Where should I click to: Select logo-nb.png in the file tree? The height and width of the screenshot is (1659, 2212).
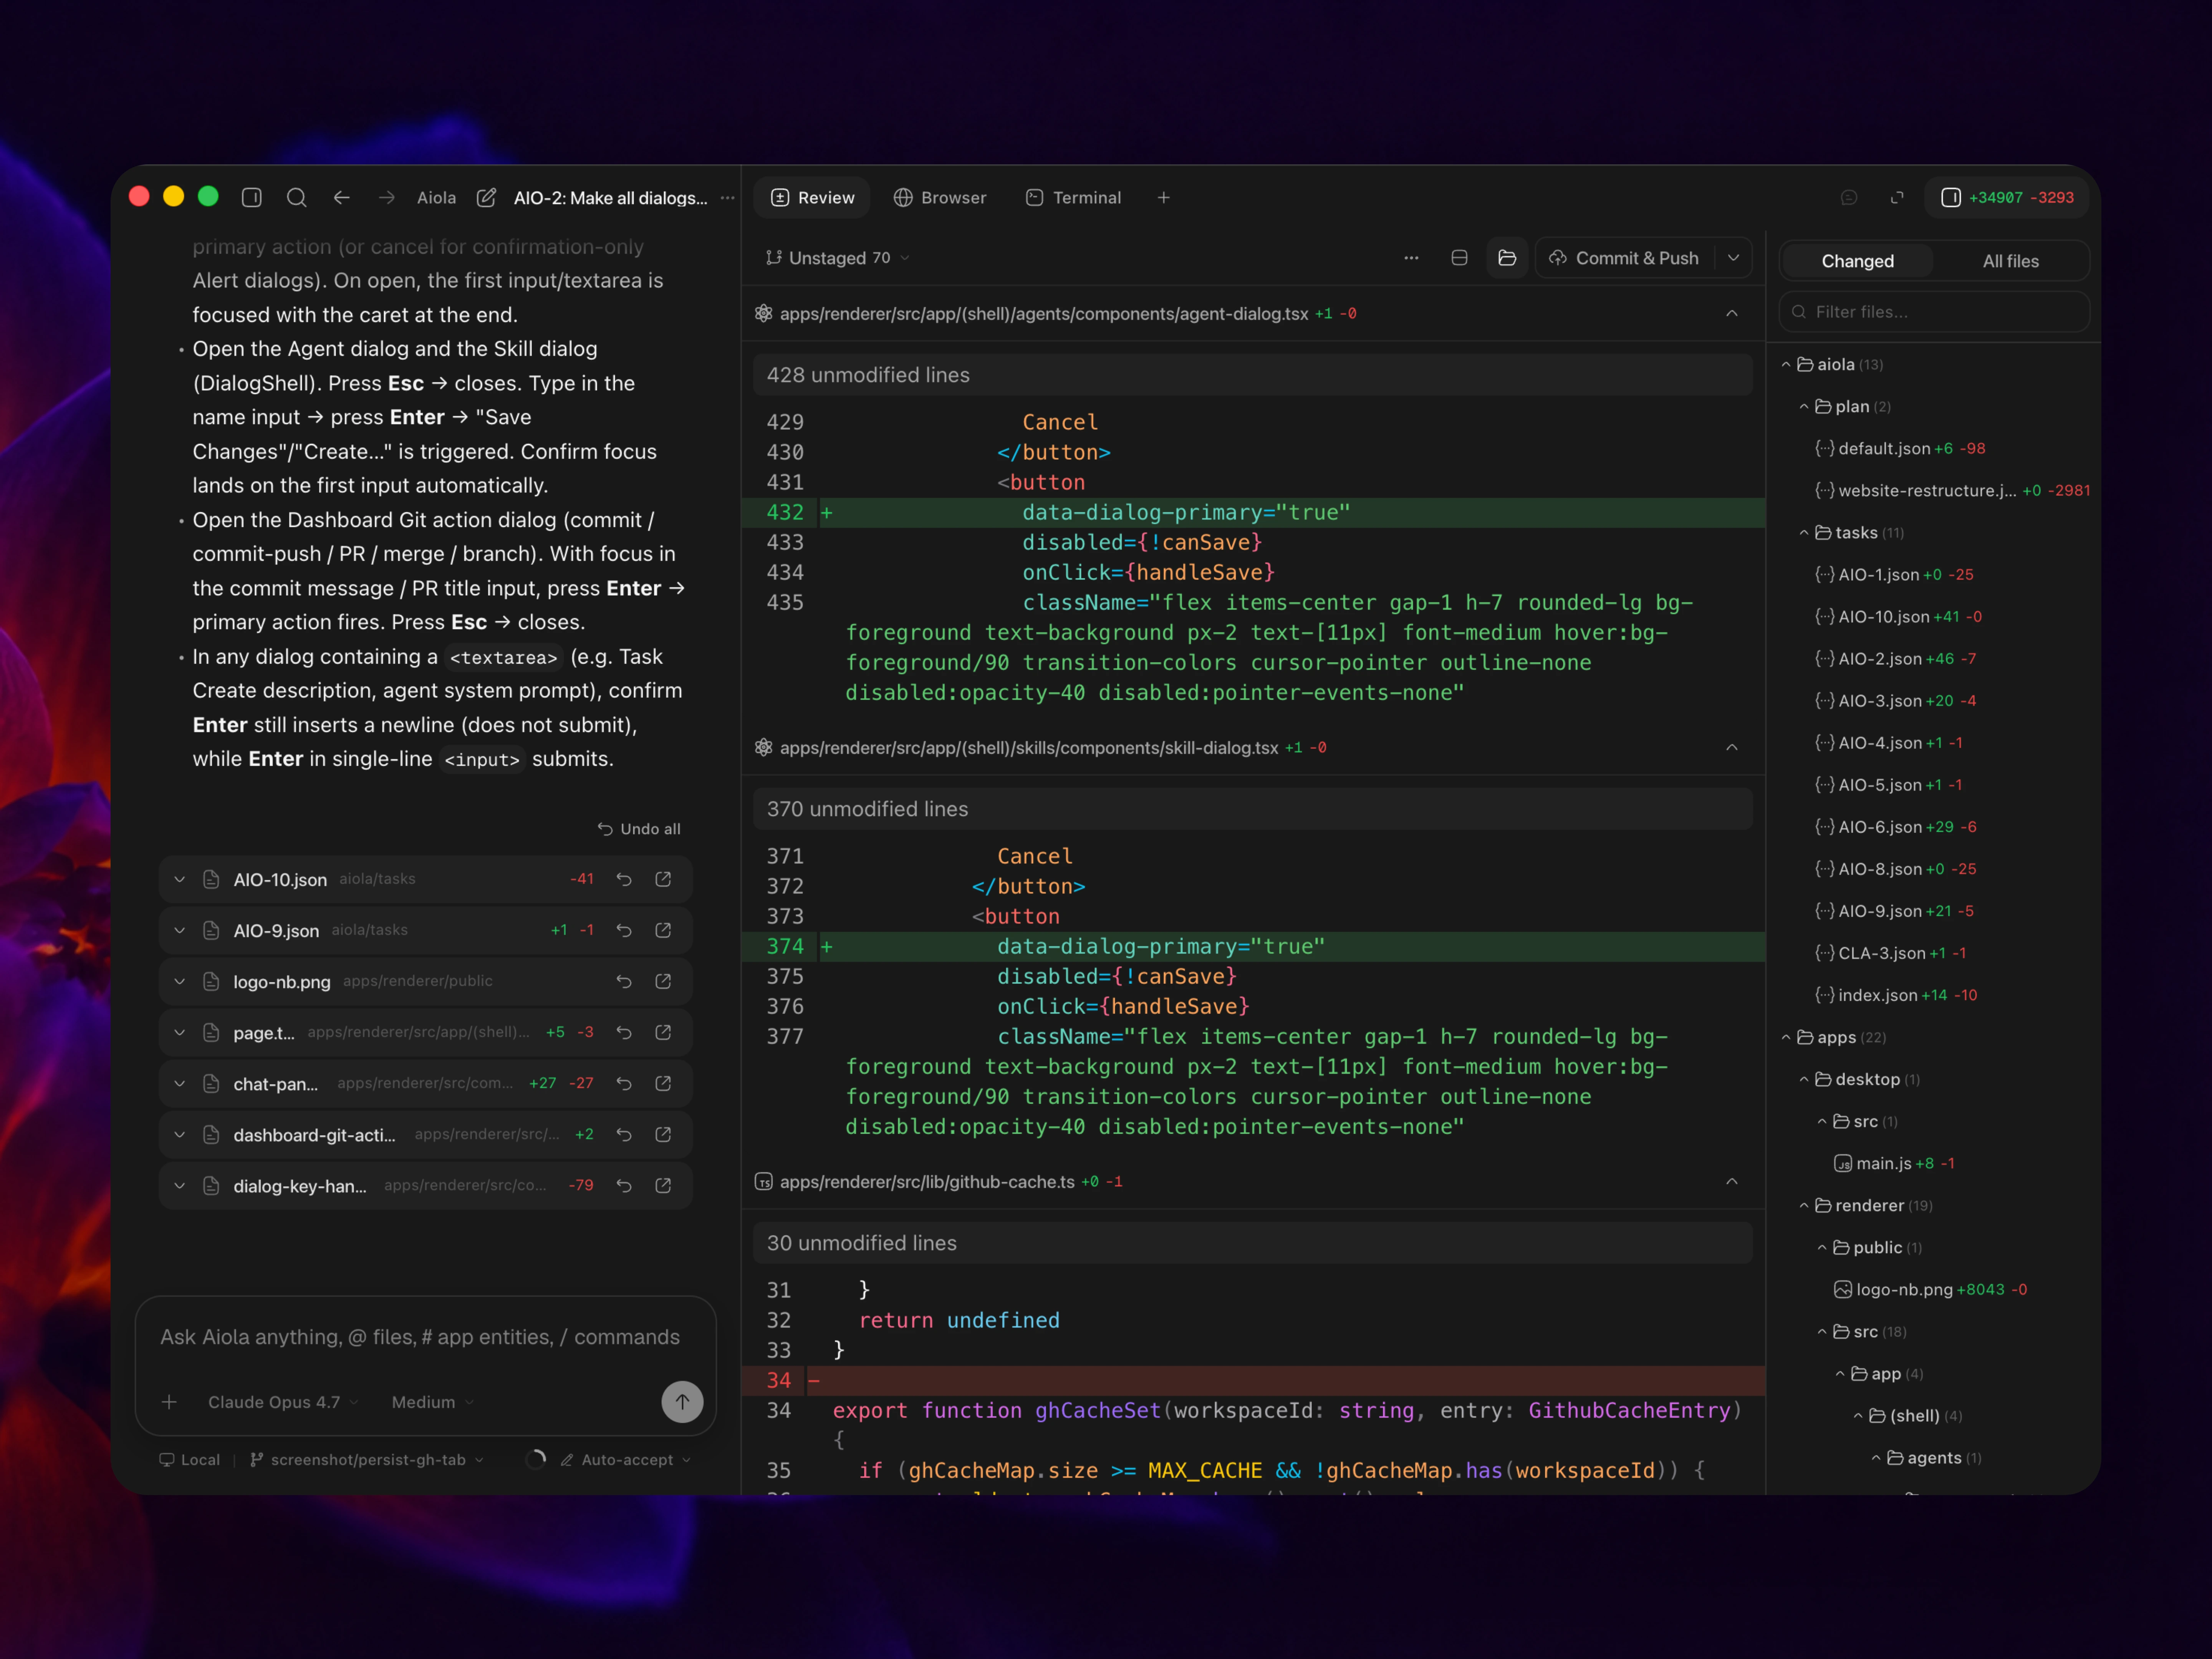pyautogui.click(x=1930, y=1290)
